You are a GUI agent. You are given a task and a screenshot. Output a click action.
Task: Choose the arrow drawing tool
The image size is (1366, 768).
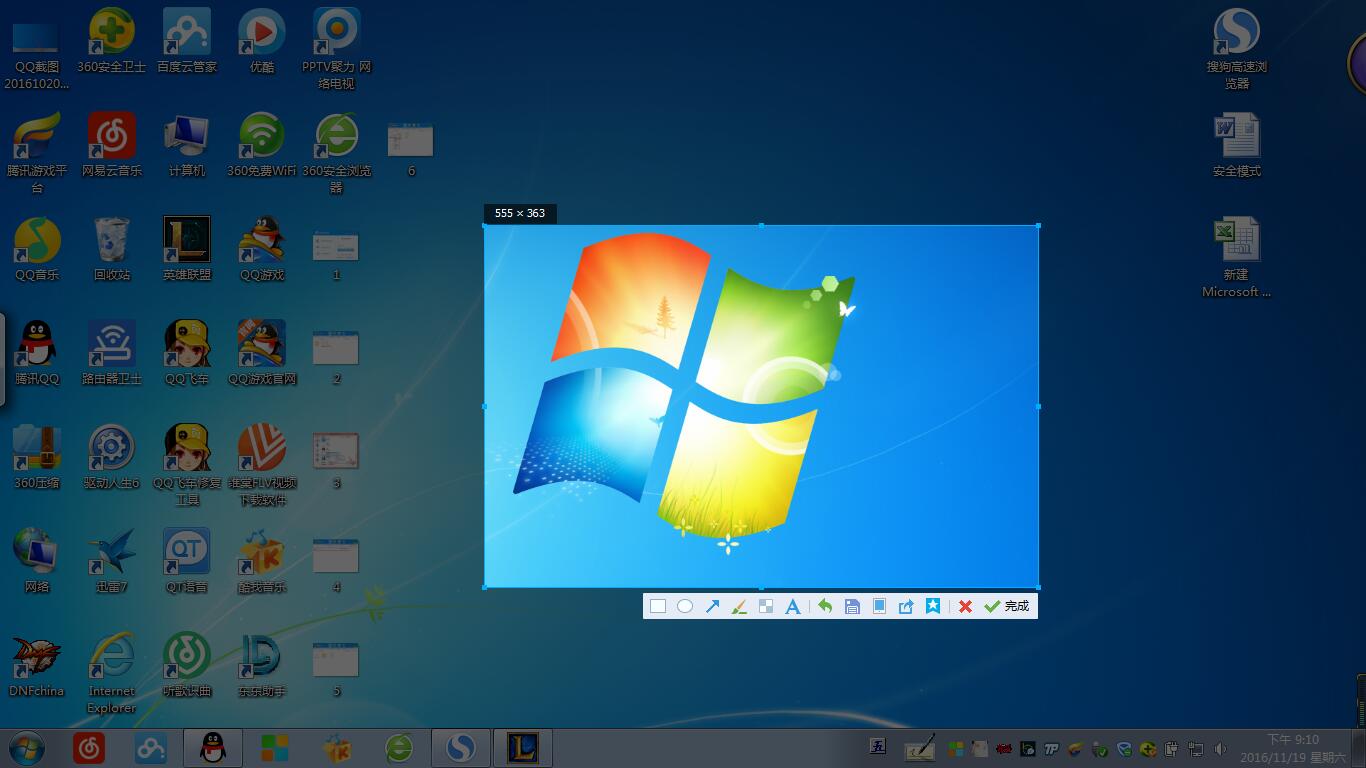pyautogui.click(x=712, y=606)
